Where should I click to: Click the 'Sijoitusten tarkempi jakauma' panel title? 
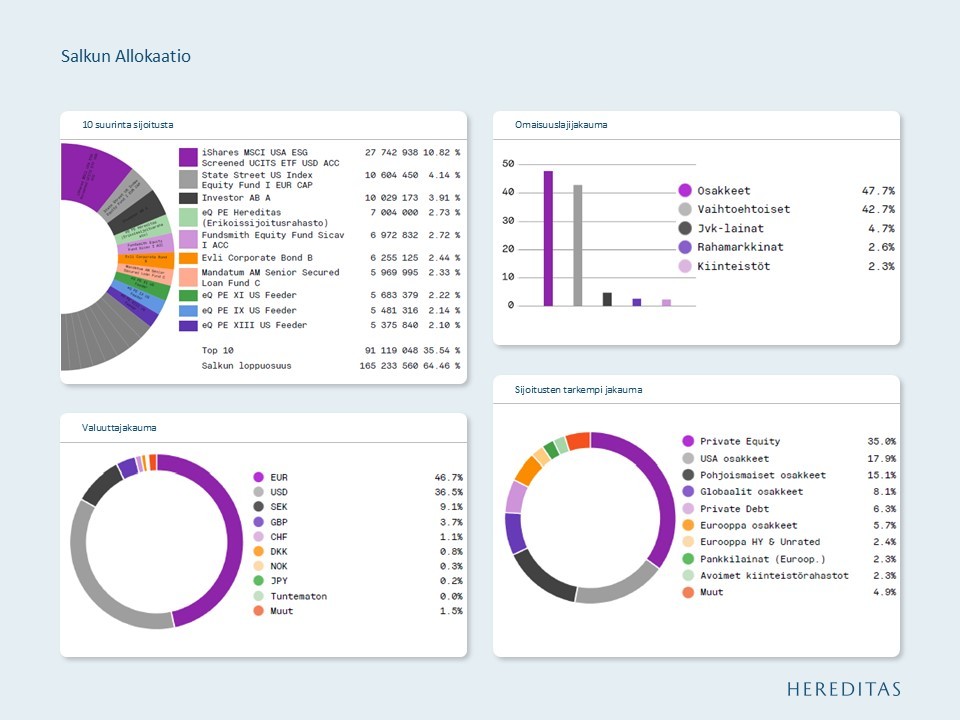578,389
